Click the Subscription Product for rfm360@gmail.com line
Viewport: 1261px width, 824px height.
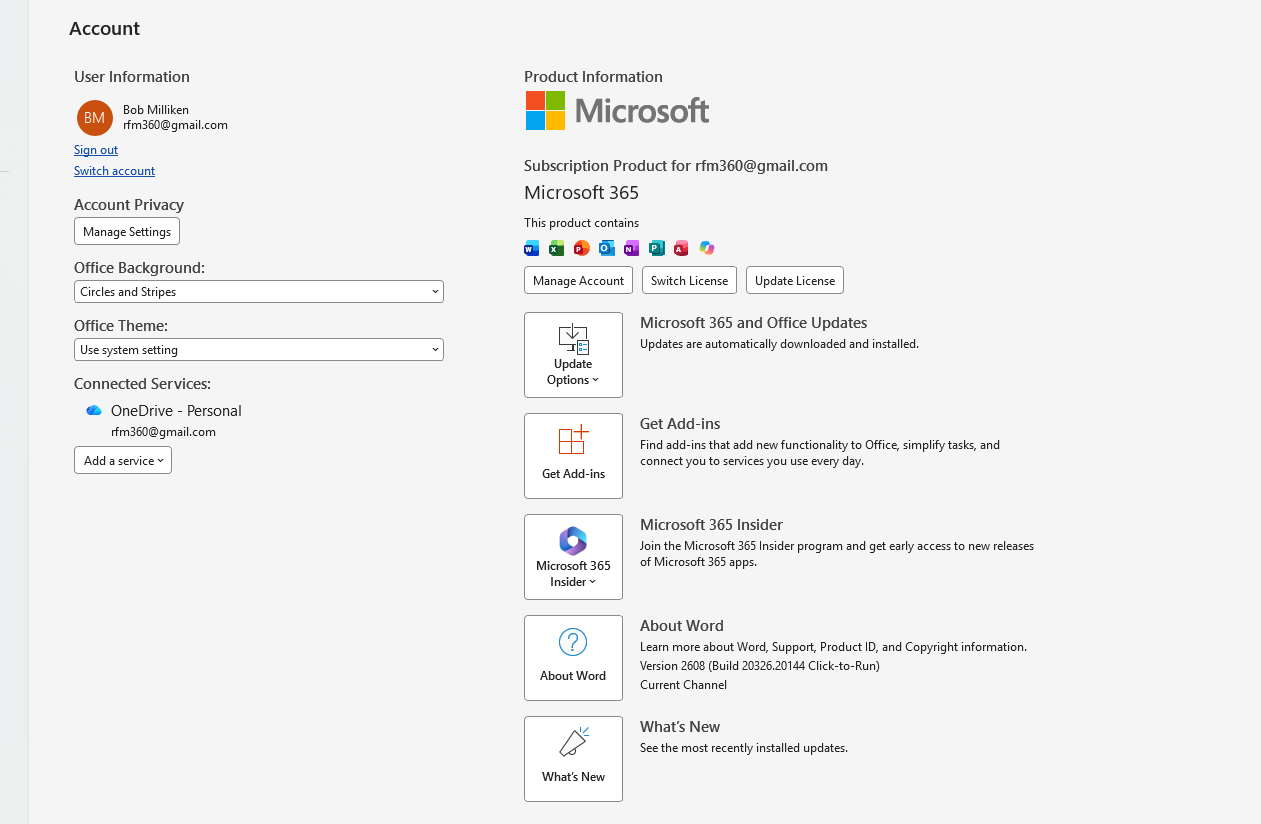point(676,166)
